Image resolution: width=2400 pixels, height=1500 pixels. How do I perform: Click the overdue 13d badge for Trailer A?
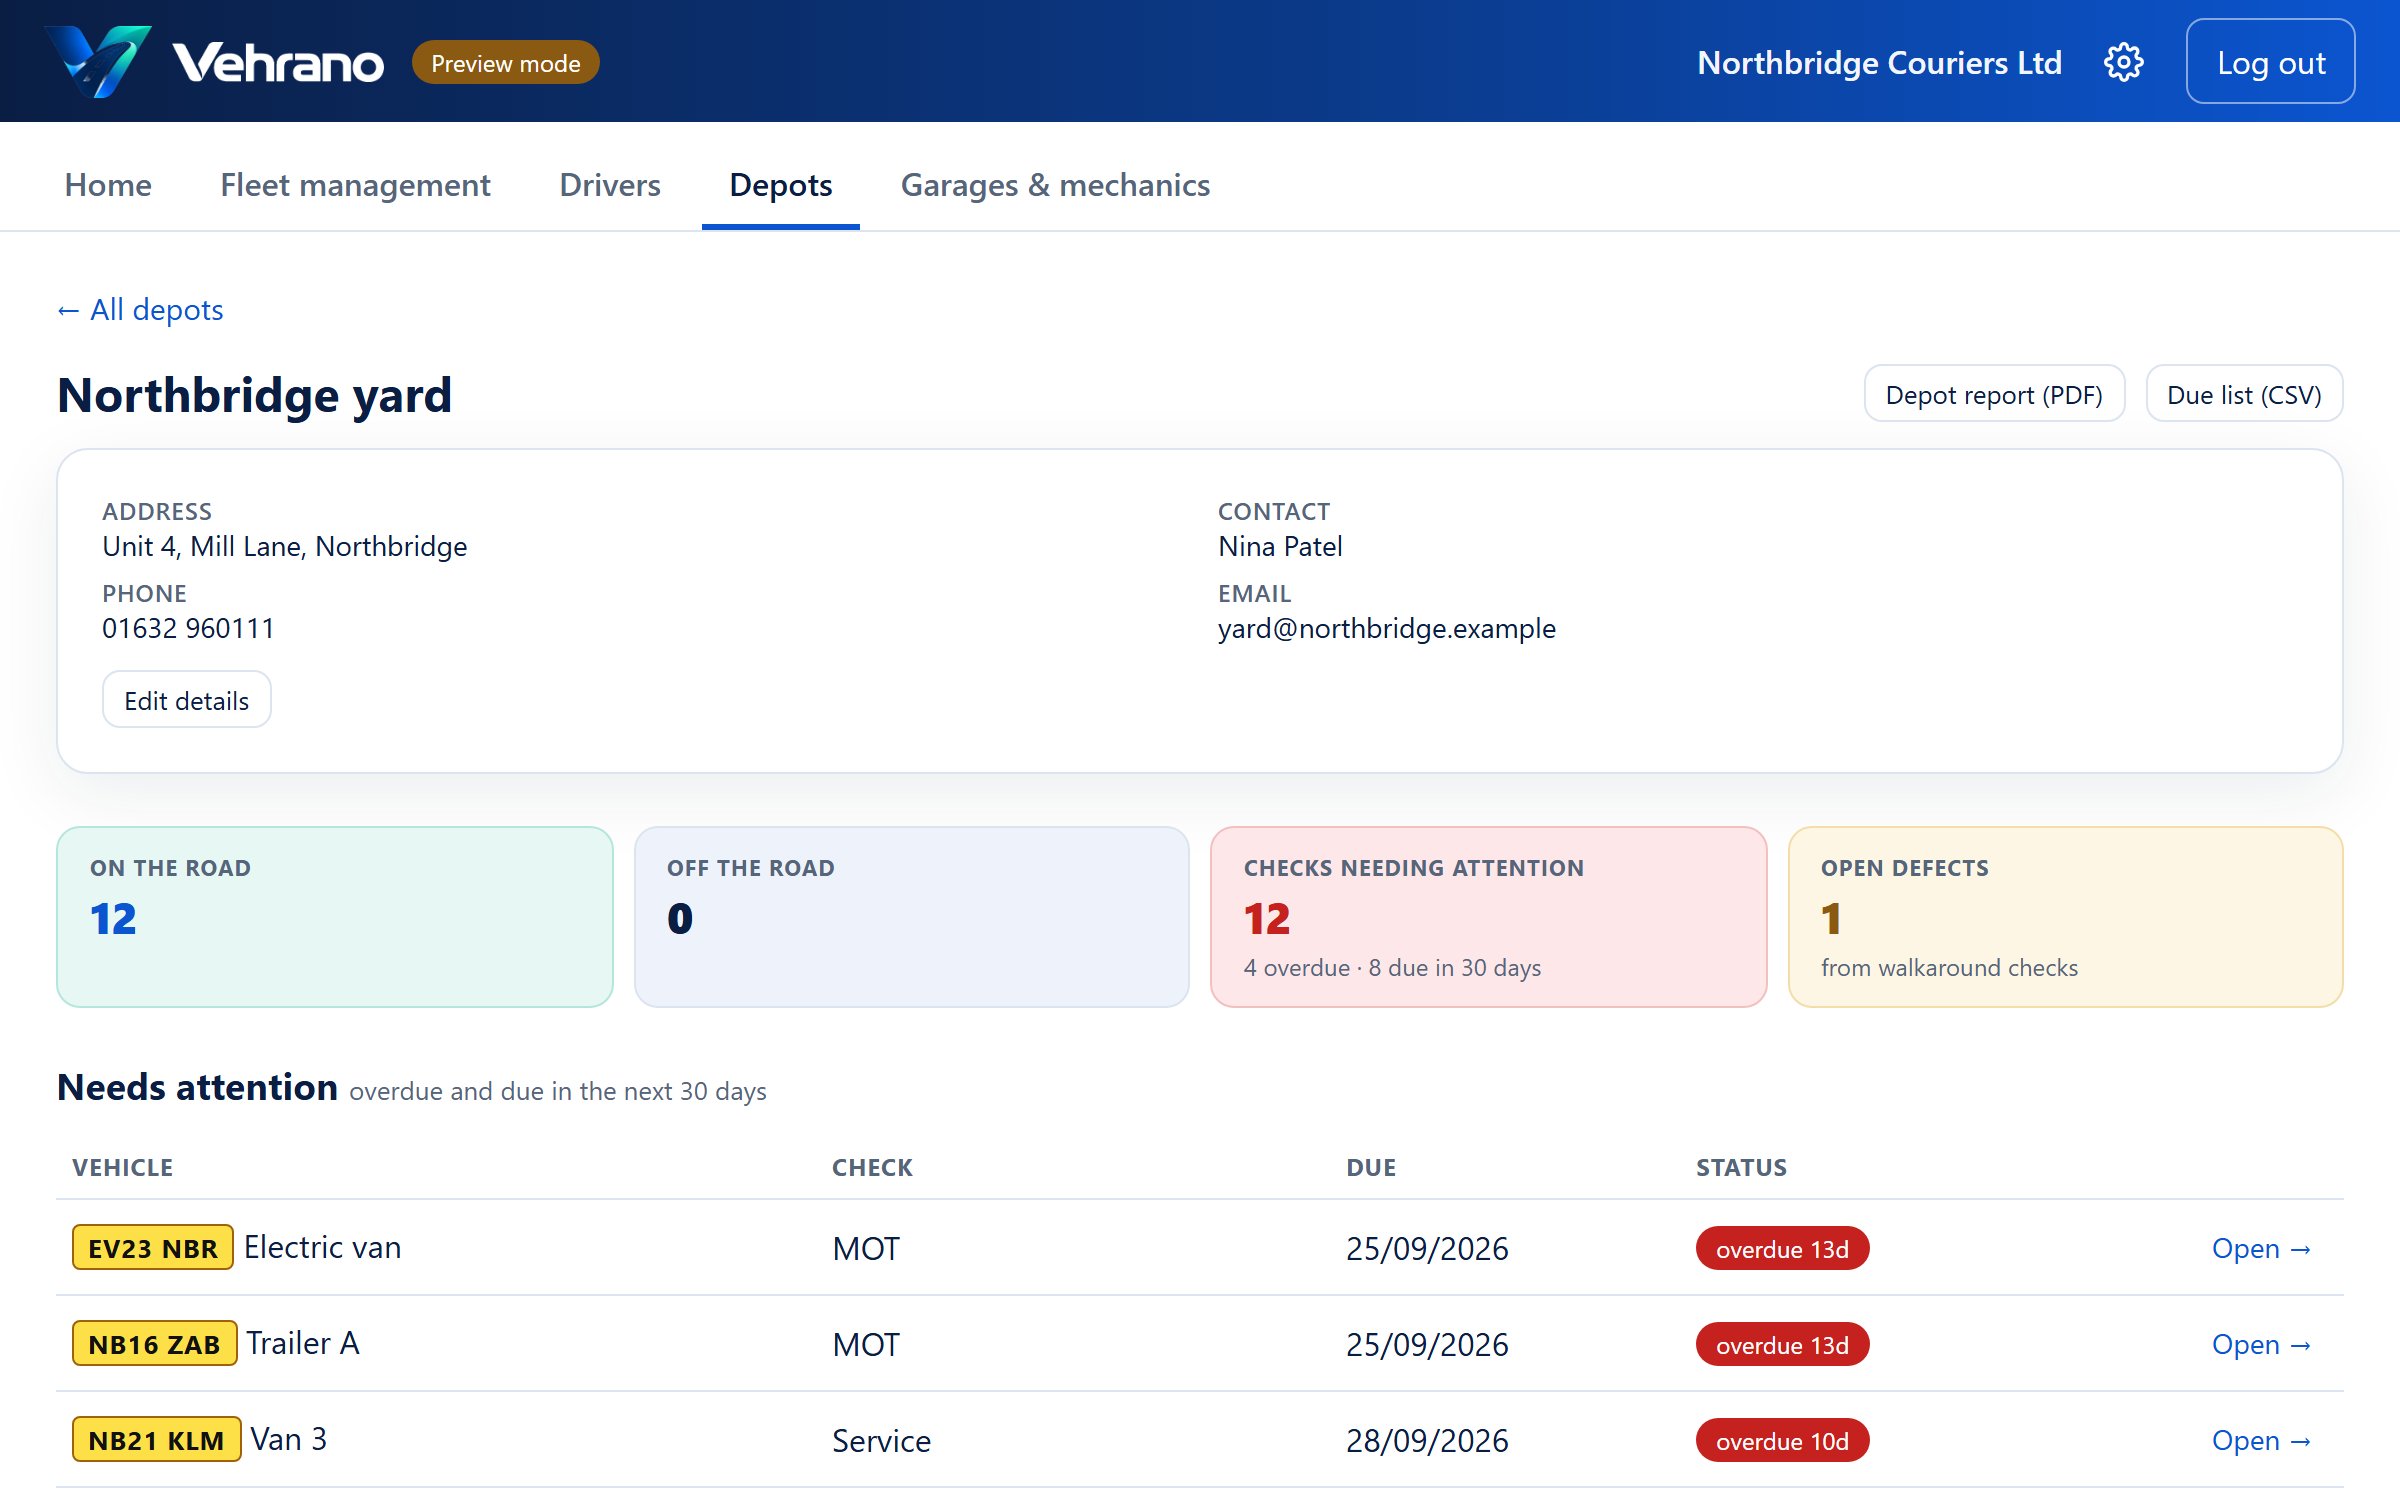pos(1782,1345)
